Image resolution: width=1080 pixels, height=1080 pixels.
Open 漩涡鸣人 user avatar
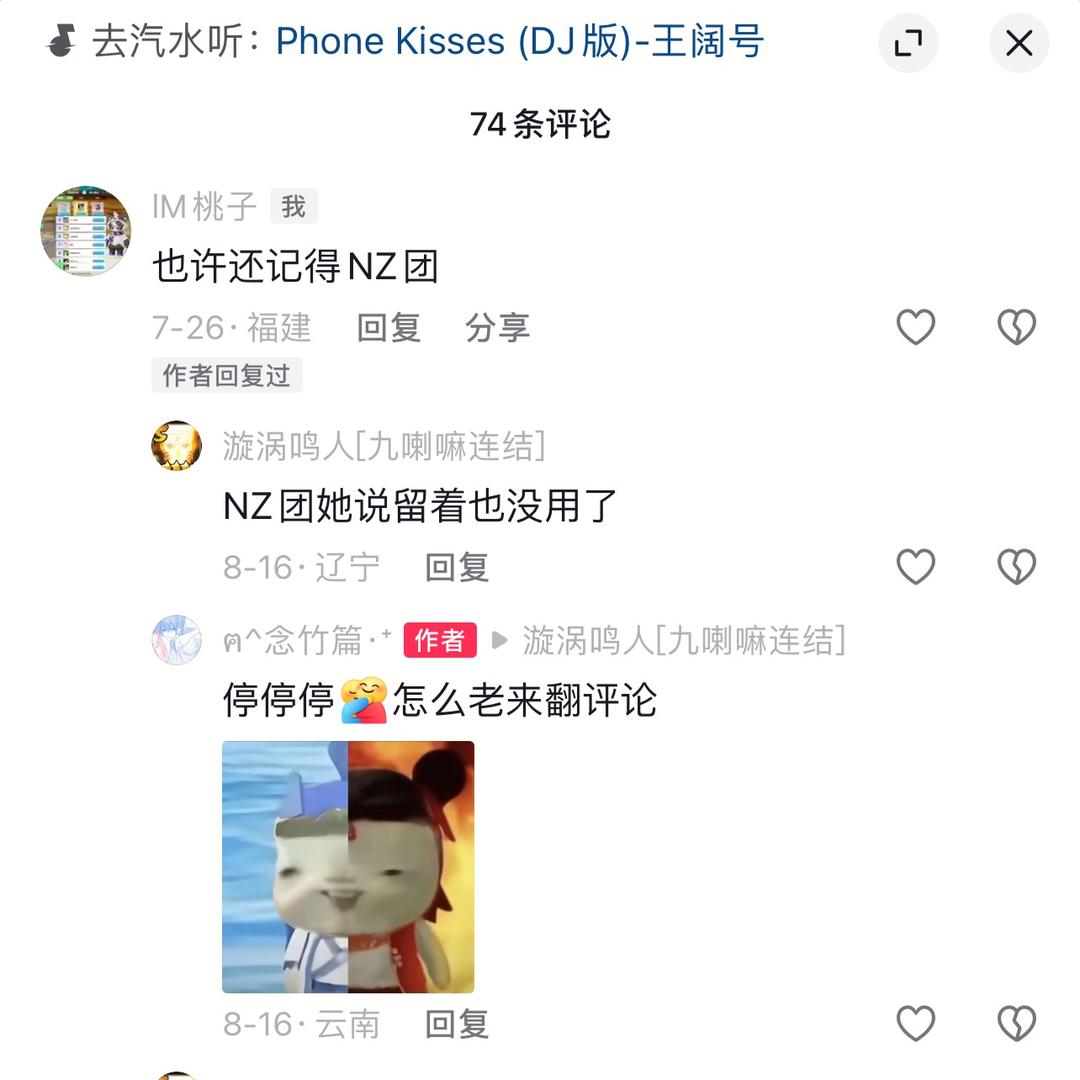(176, 446)
